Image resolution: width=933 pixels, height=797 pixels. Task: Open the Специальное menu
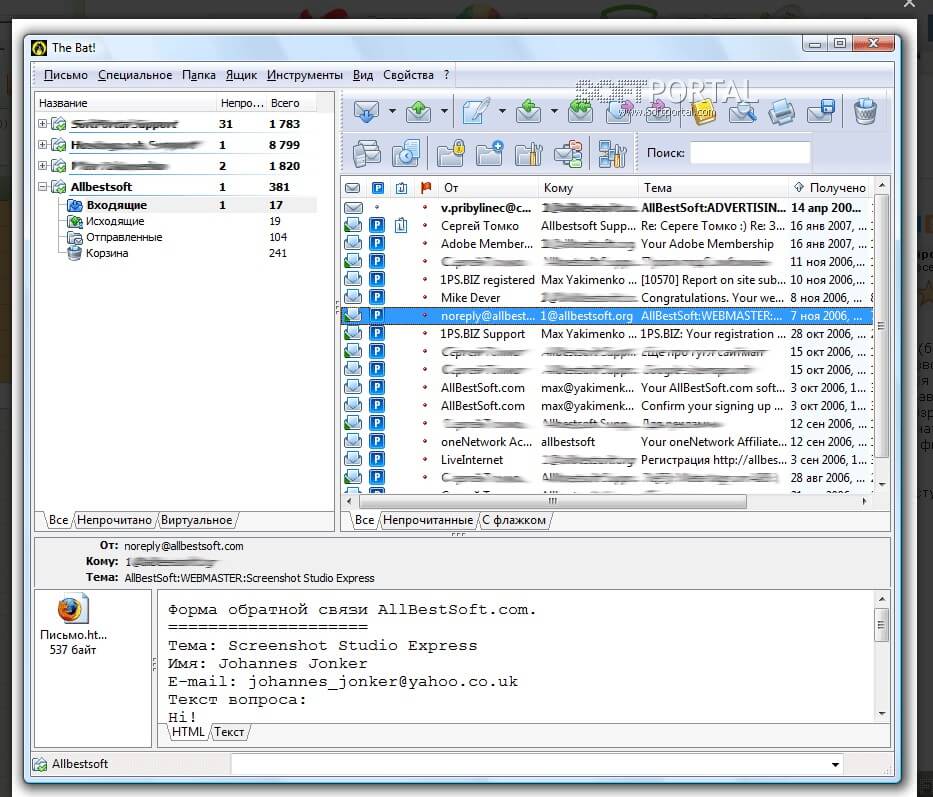pos(135,75)
